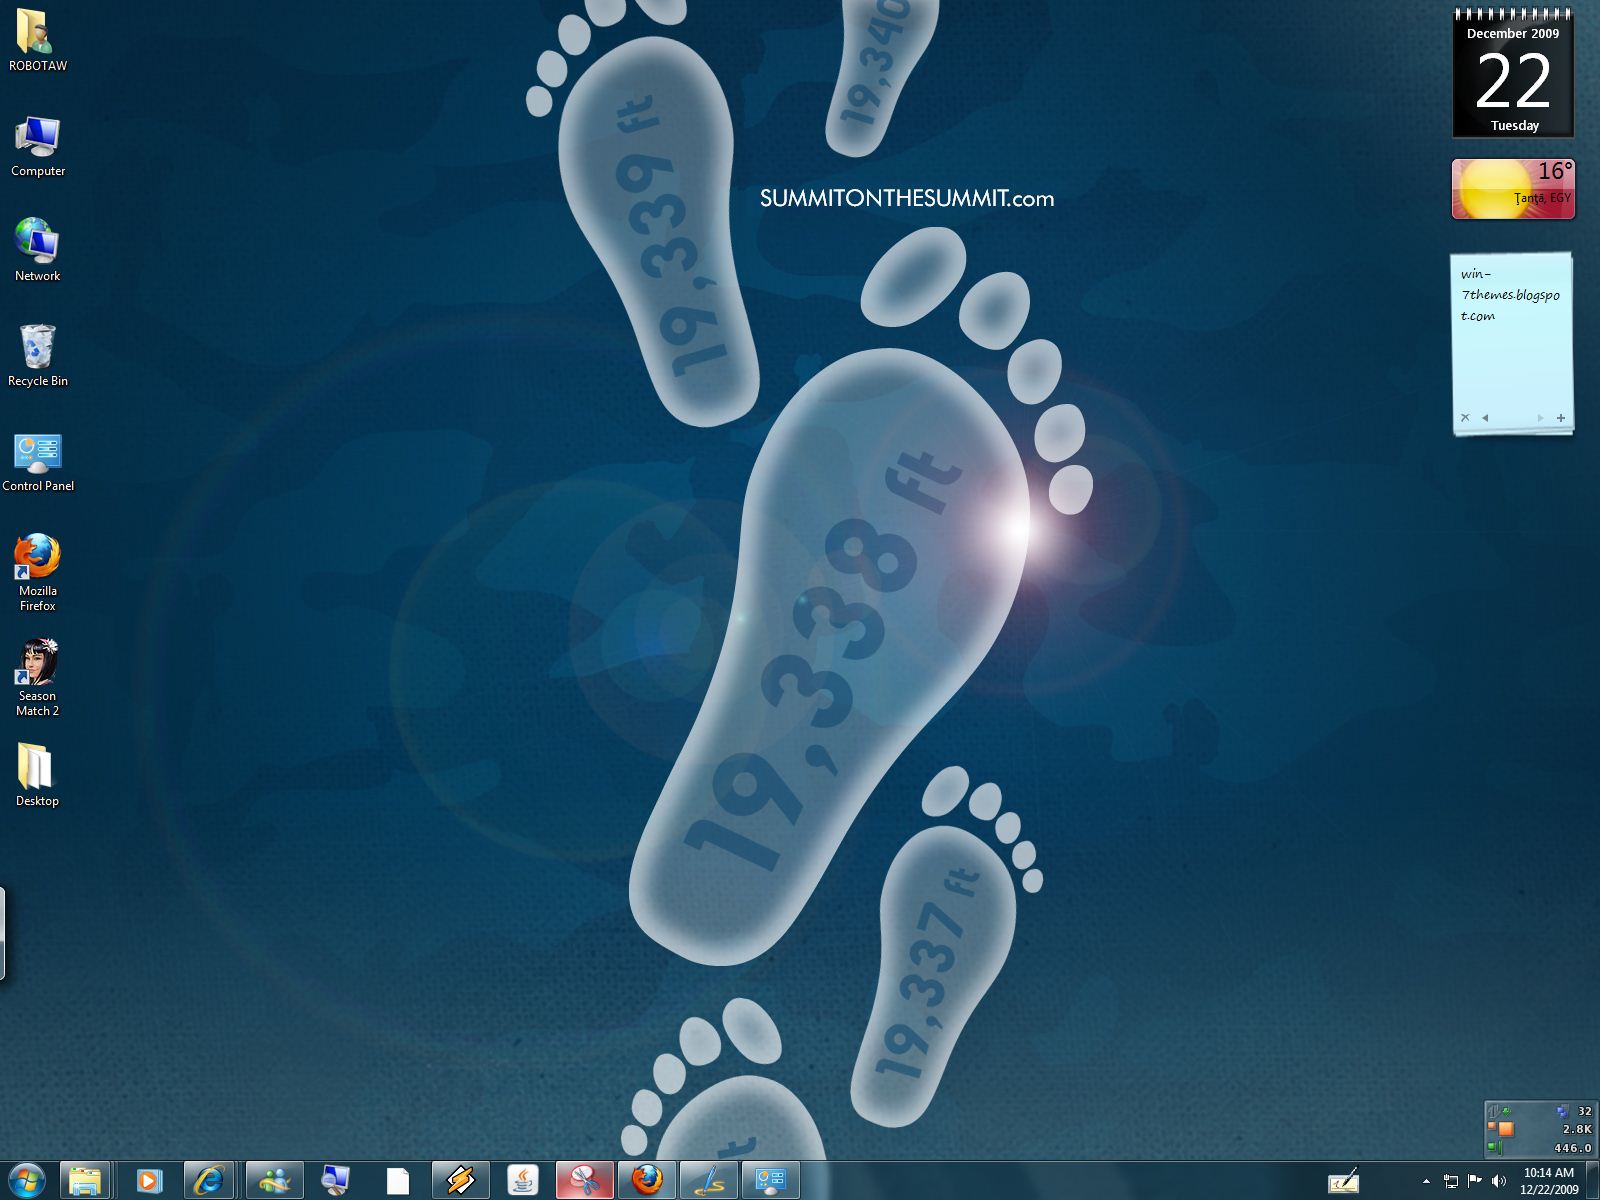Open Action Center via the flag icon
Viewport: 1600px width, 1200px height.
click(x=1475, y=1180)
